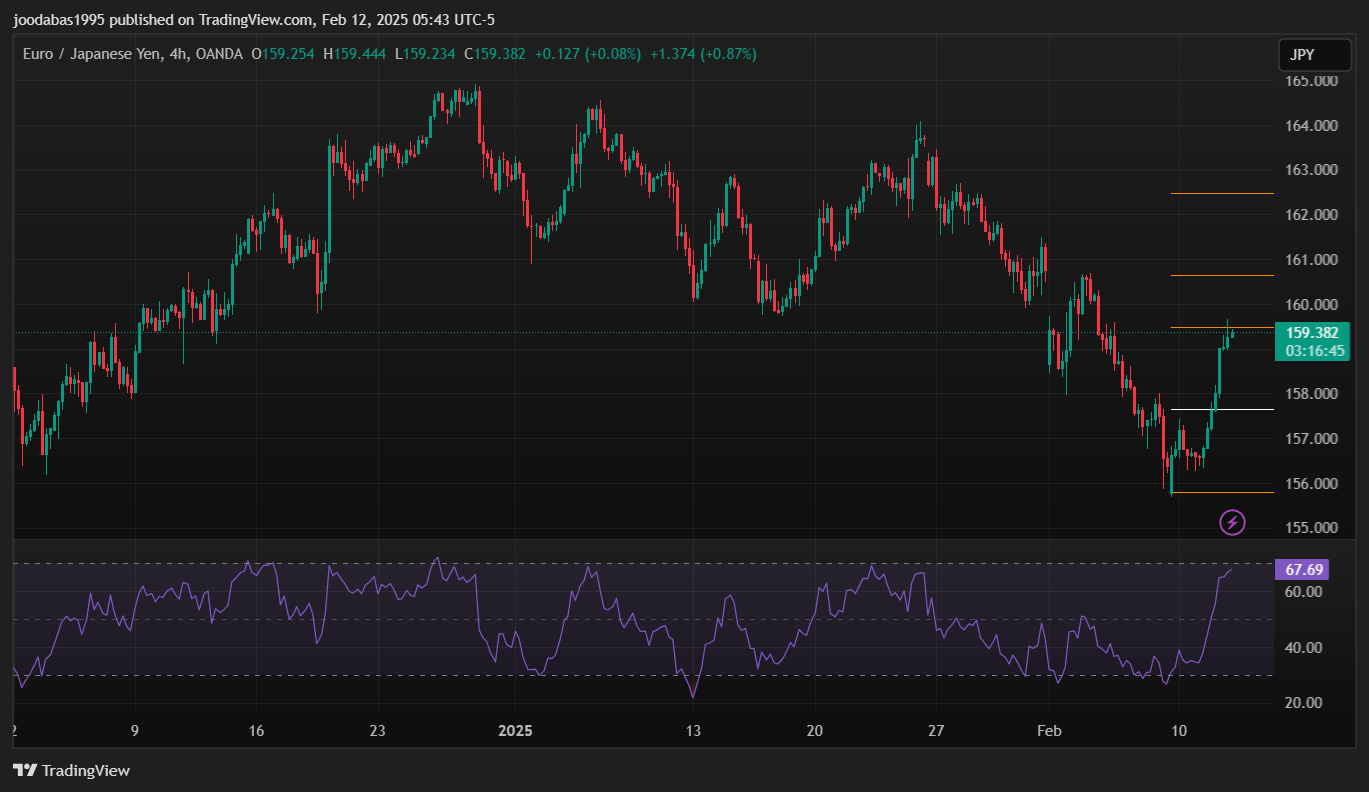Click the RSI value label 67.69

[1304, 570]
